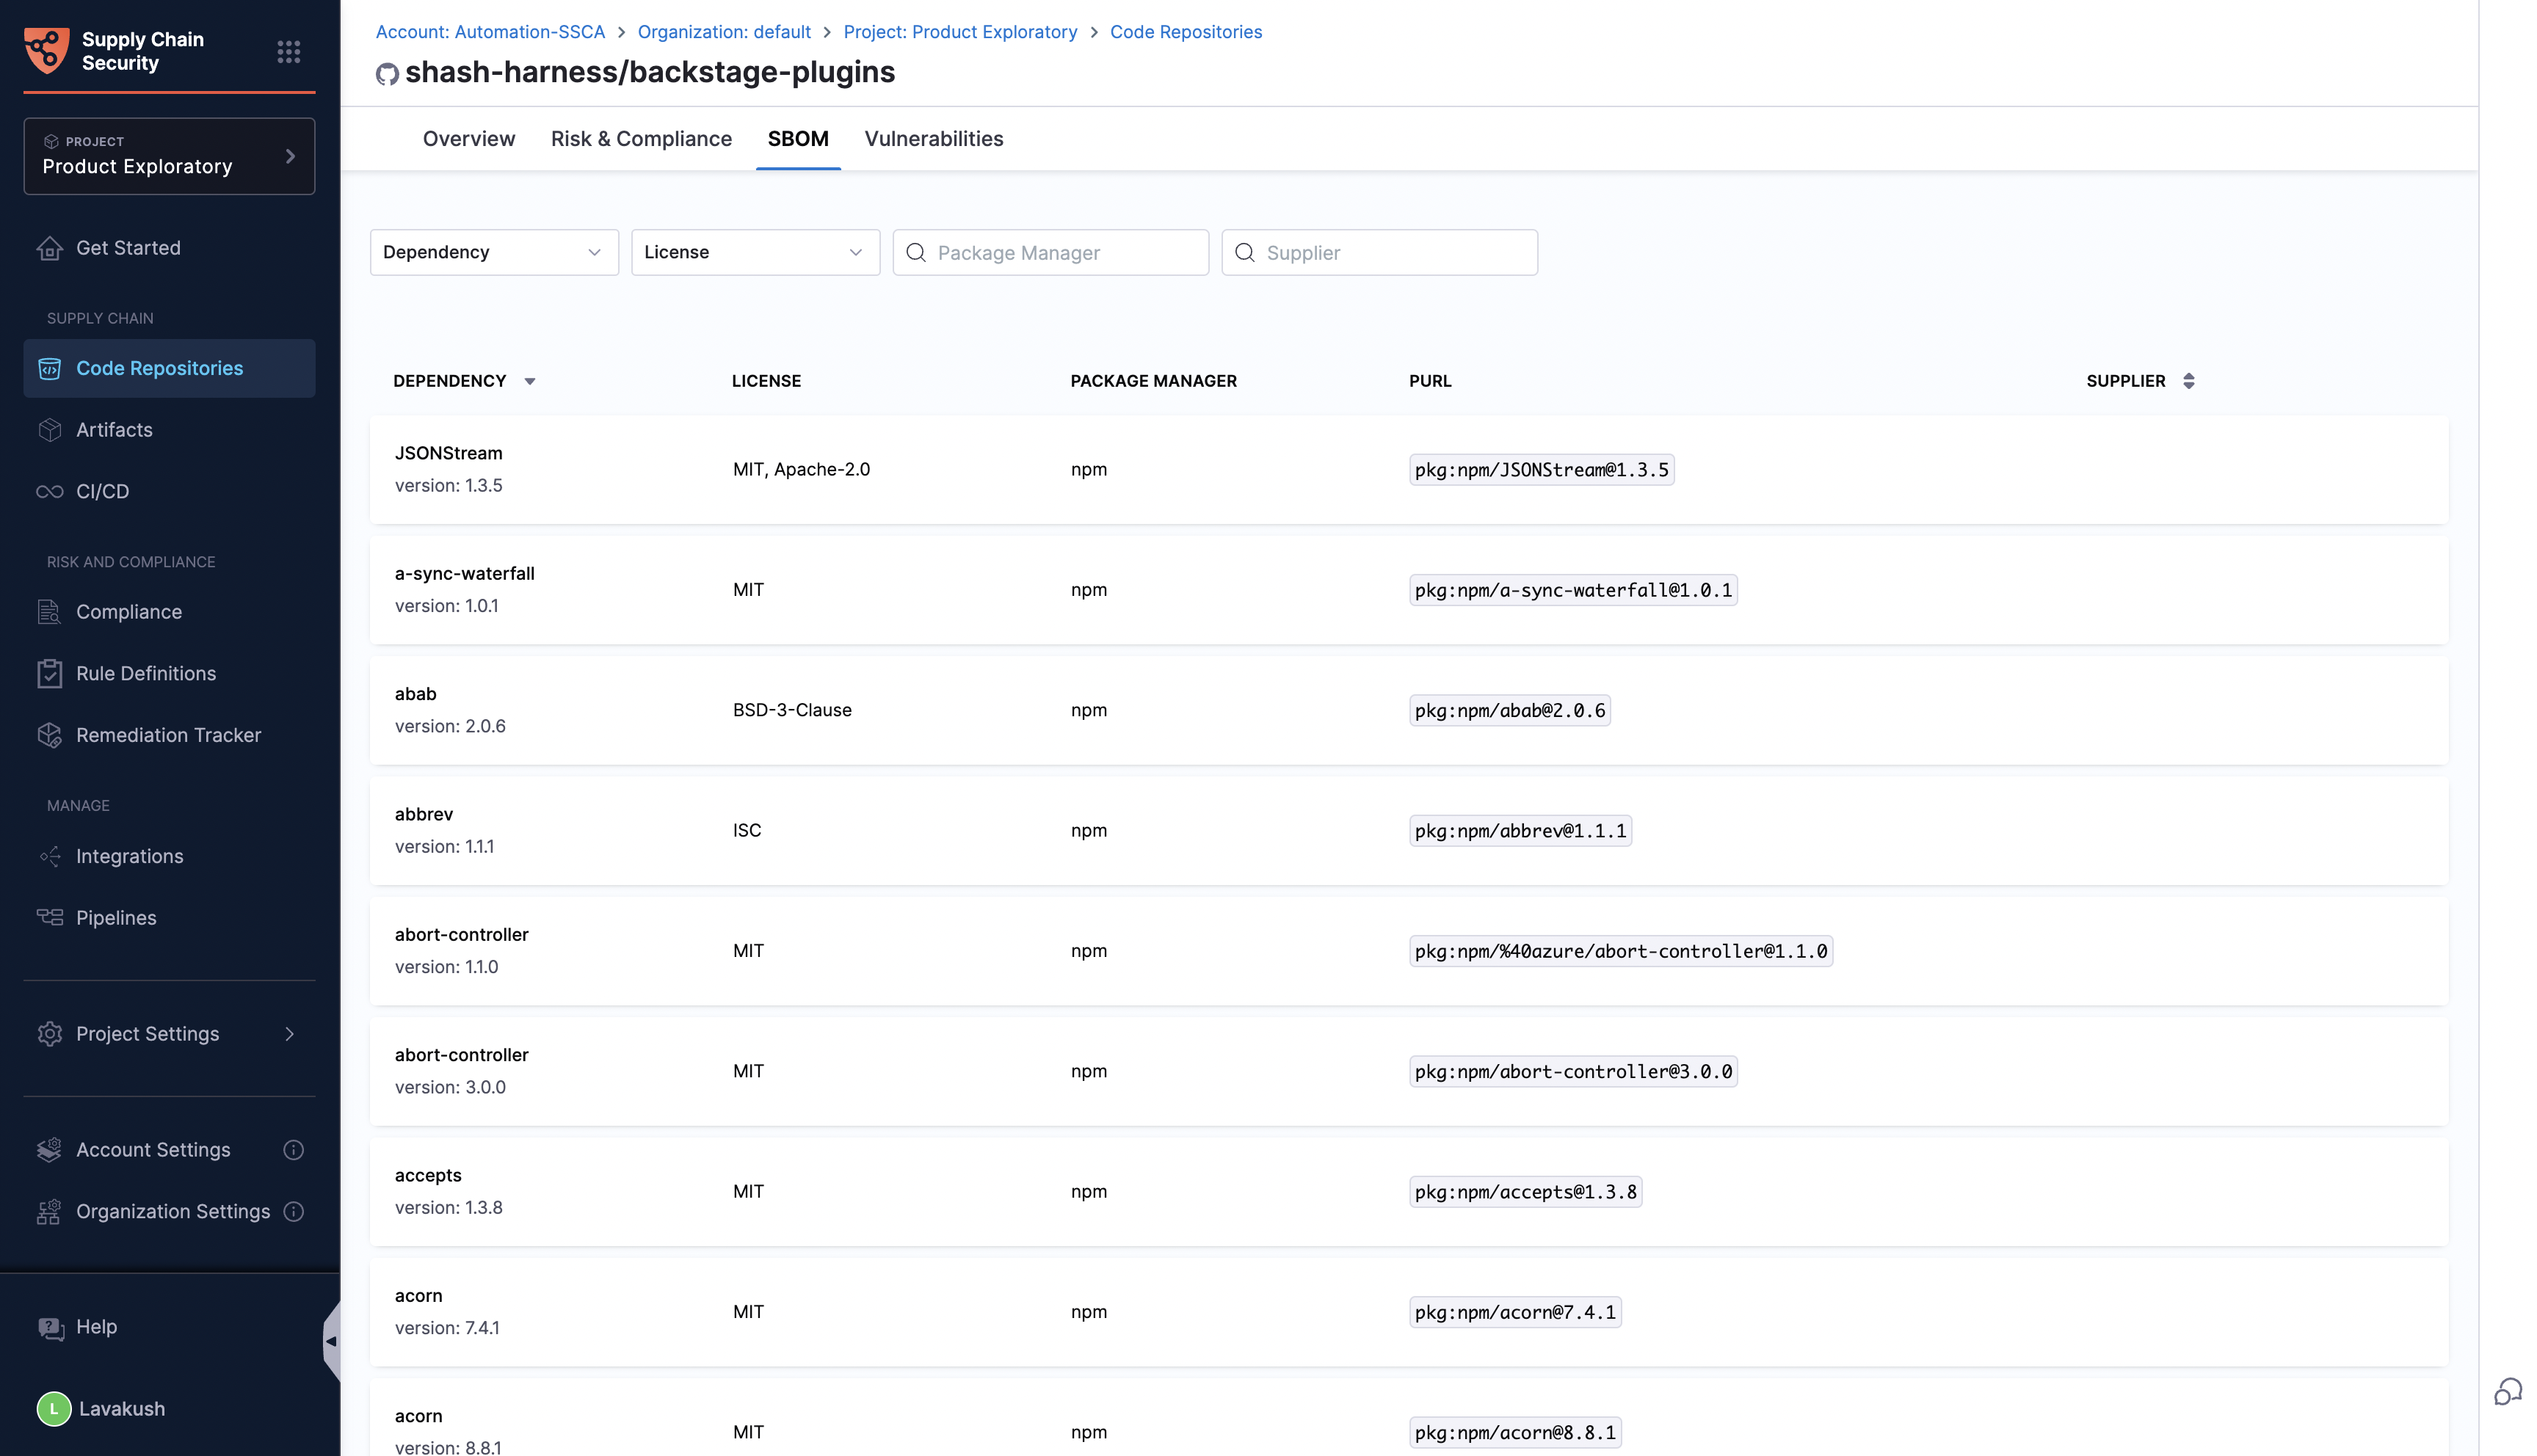Click the Get Started home icon

point(49,248)
